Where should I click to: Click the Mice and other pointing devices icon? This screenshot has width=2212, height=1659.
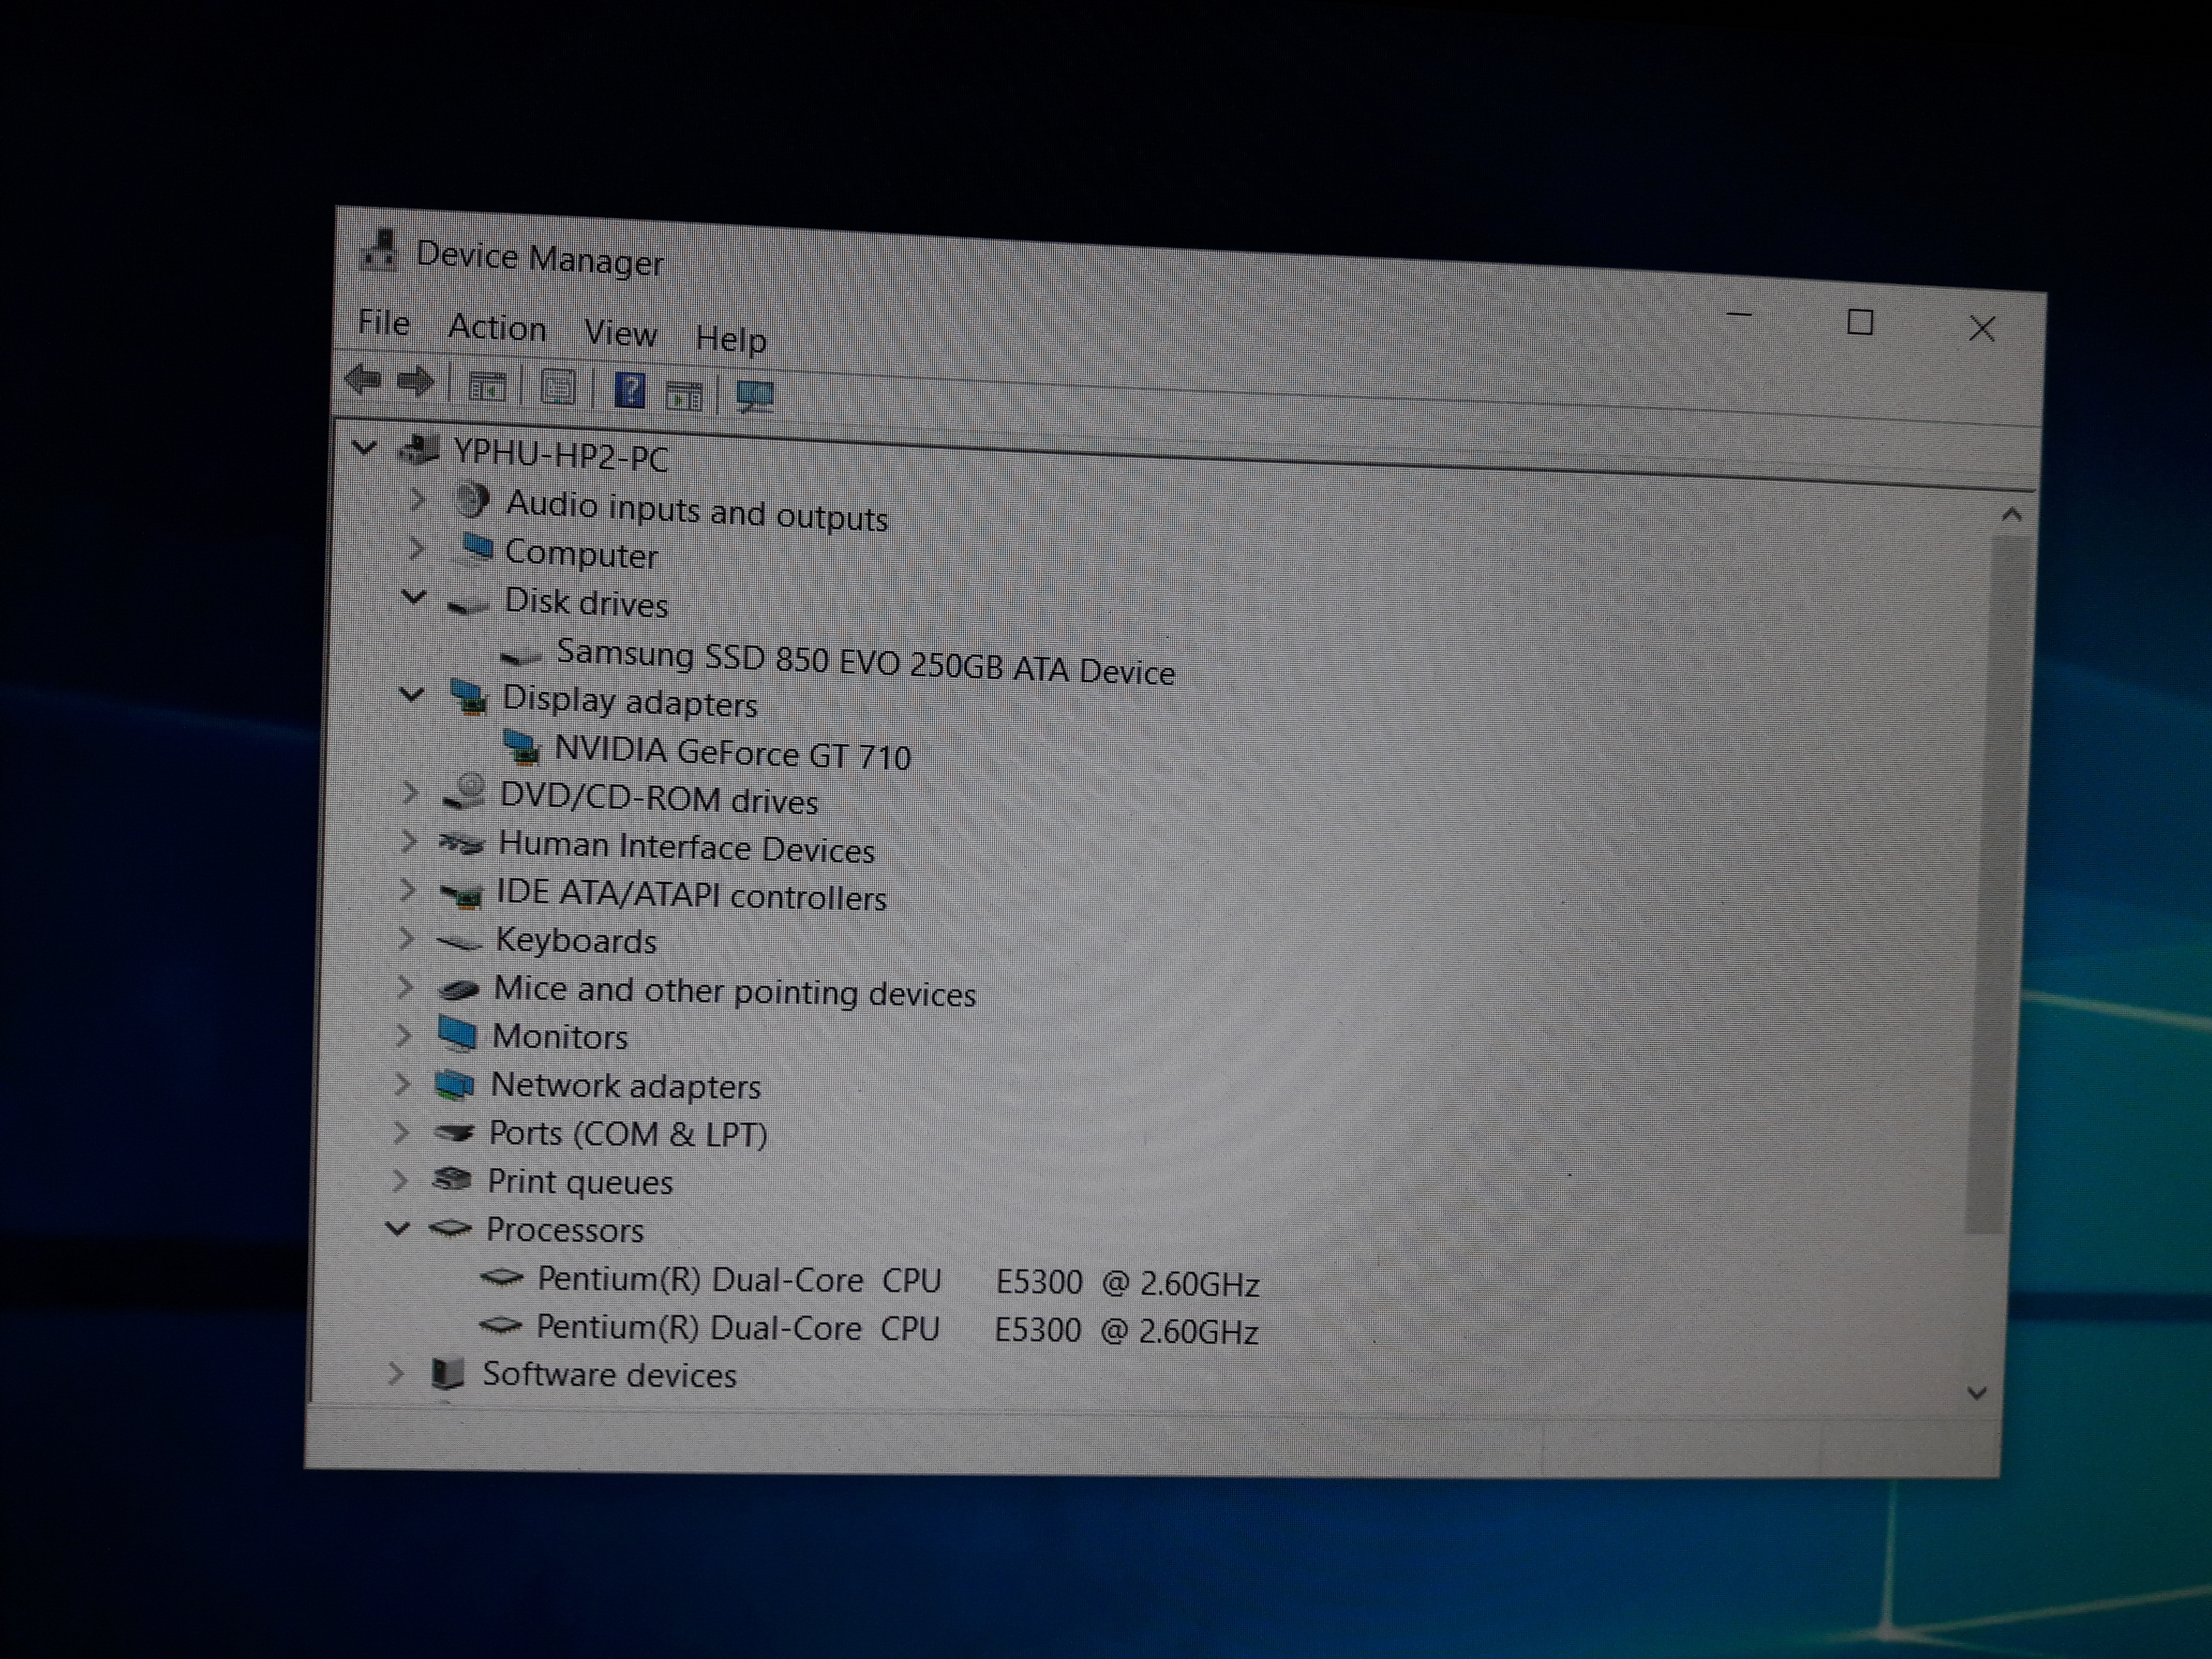click(x=459, y=989)
